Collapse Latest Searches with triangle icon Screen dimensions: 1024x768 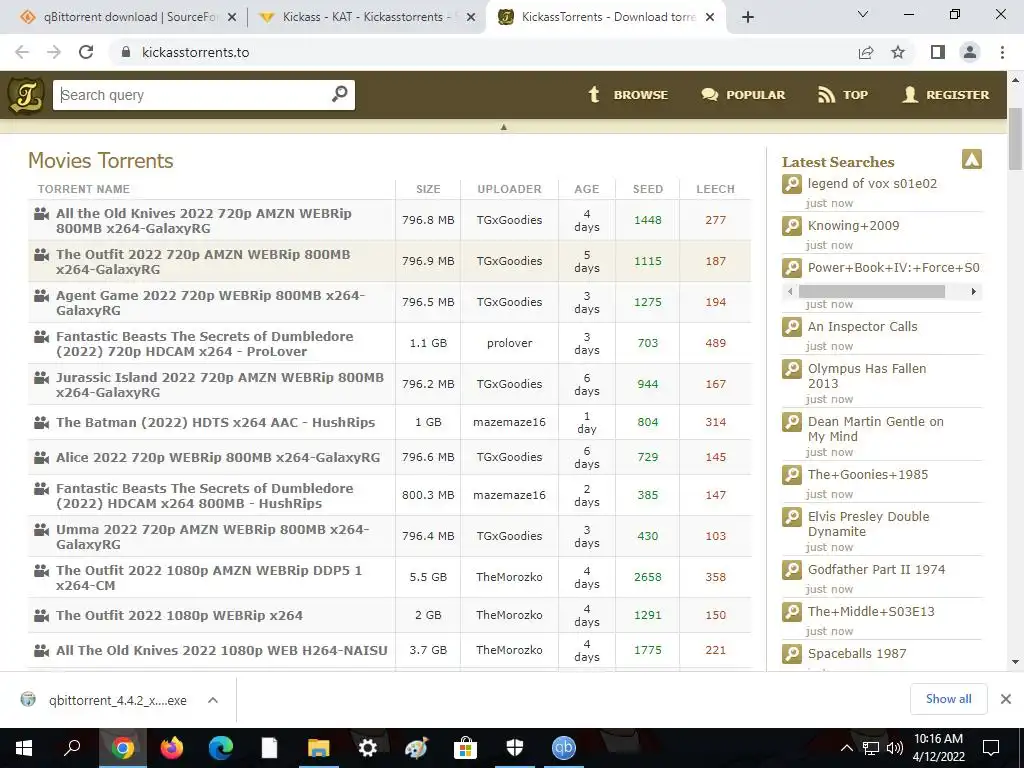972,159
